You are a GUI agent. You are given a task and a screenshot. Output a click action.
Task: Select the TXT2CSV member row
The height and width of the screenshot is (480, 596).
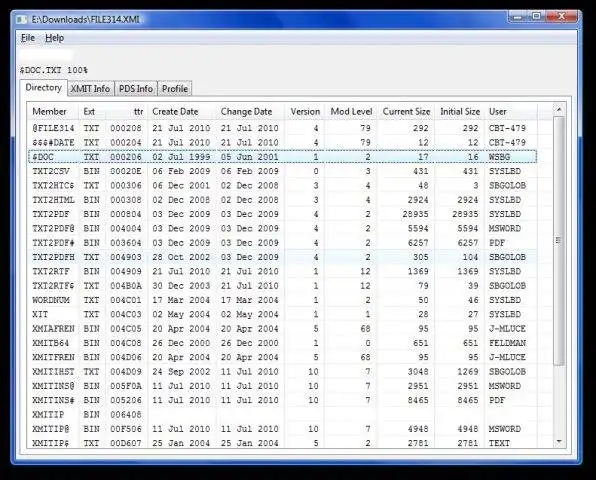pos(282,171)
